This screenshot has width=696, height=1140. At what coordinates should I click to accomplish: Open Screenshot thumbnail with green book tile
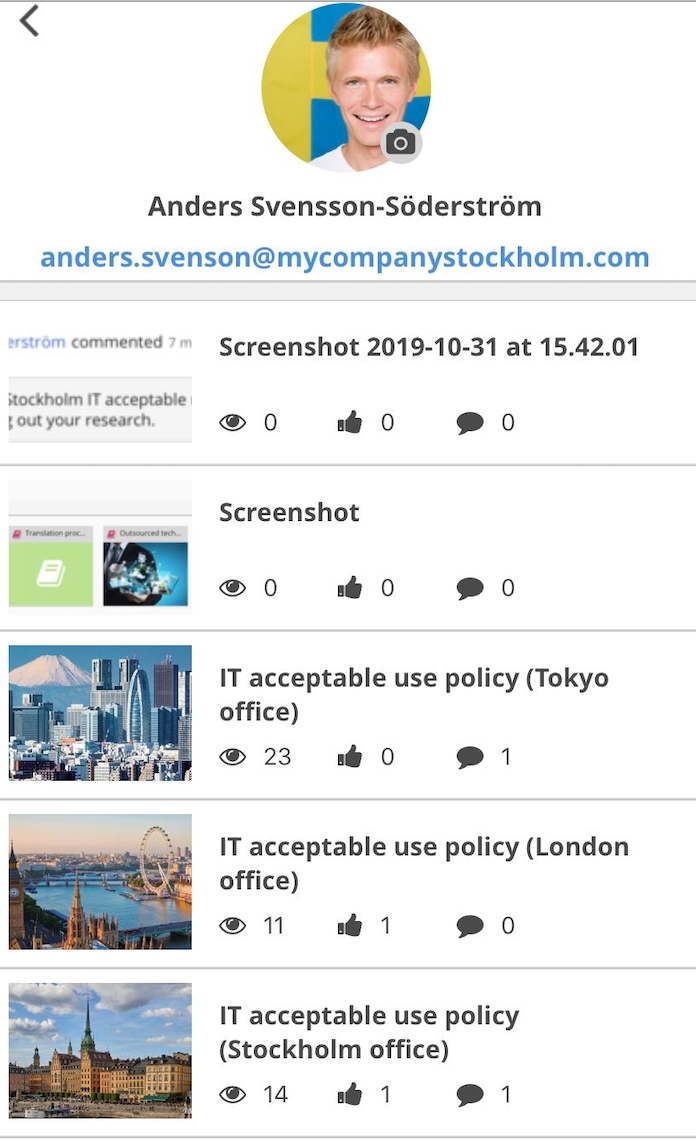pos(100,547)
